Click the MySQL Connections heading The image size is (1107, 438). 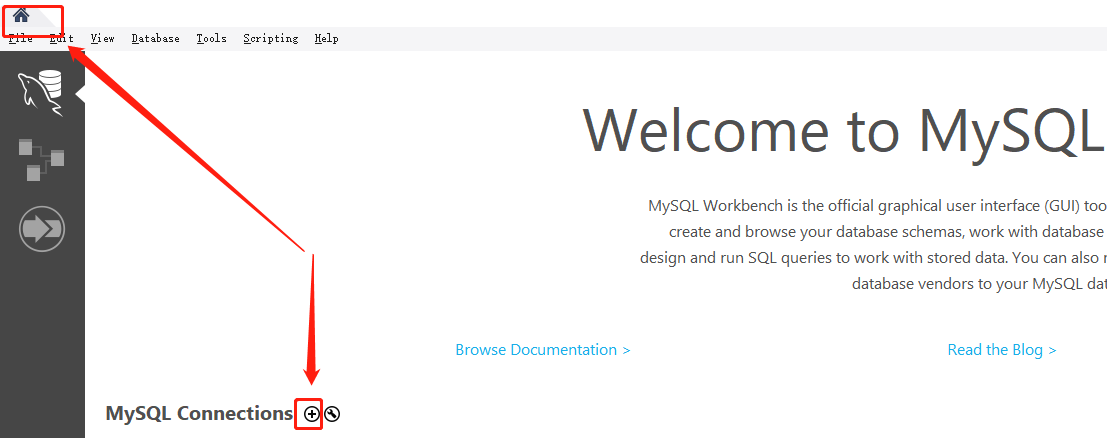point(199,413)
